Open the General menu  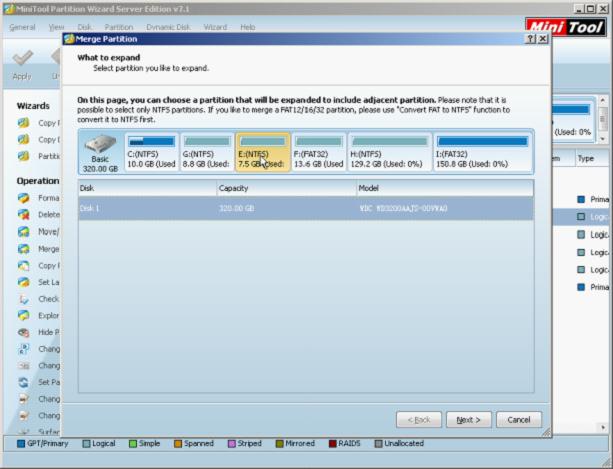pyautogui.click(x=22, y=27)
